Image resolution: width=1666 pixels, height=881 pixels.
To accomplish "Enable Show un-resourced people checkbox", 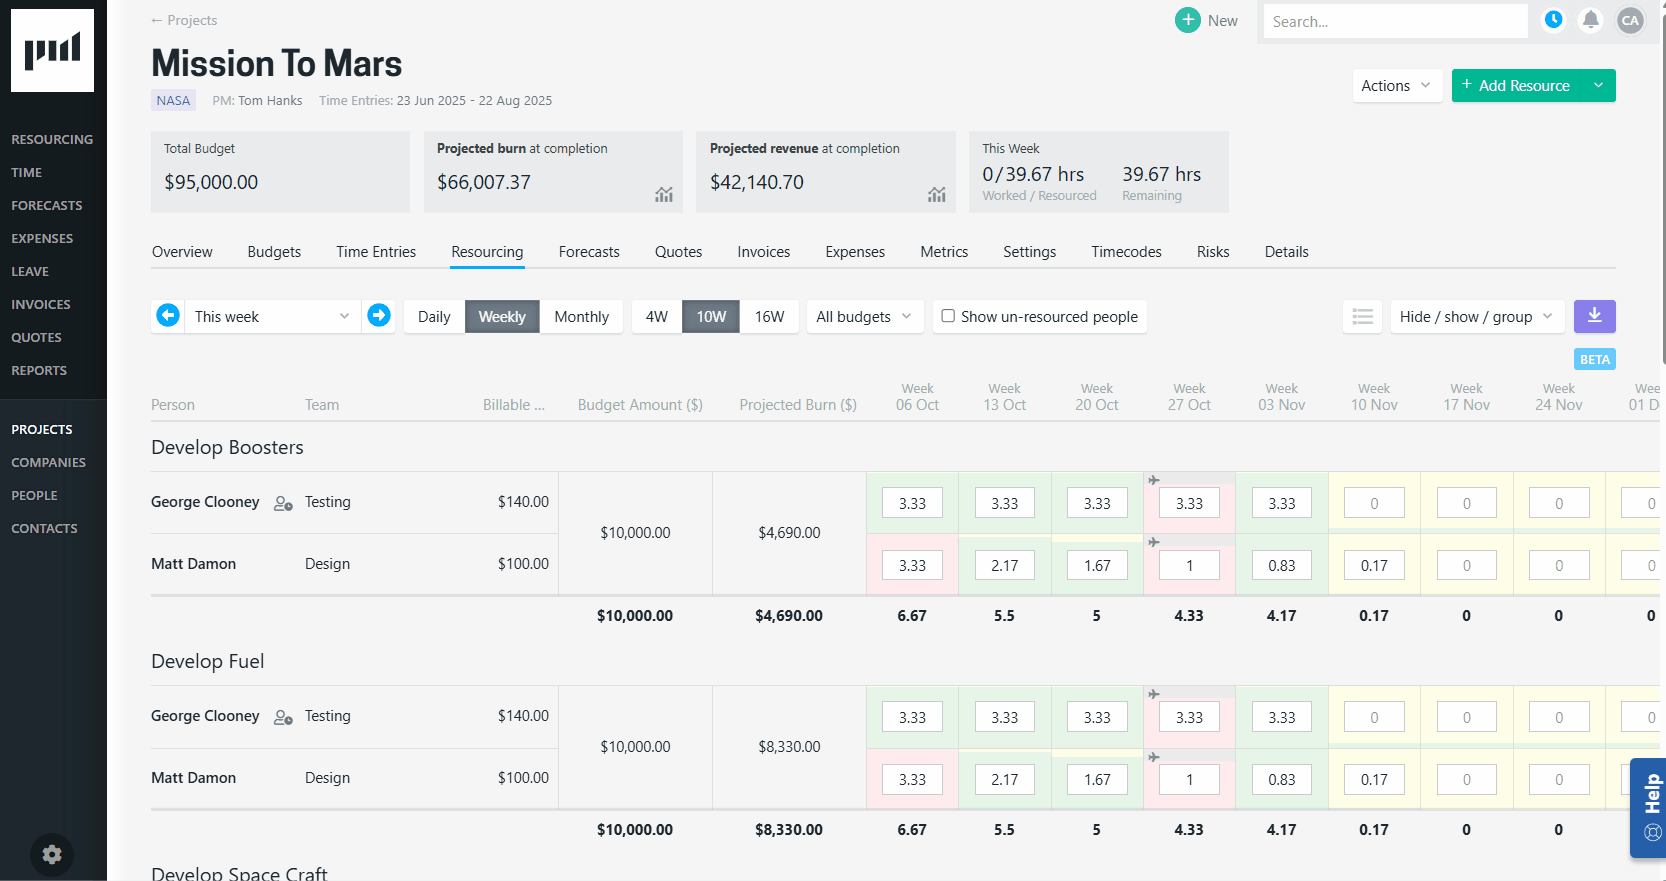I will [948, 316].
